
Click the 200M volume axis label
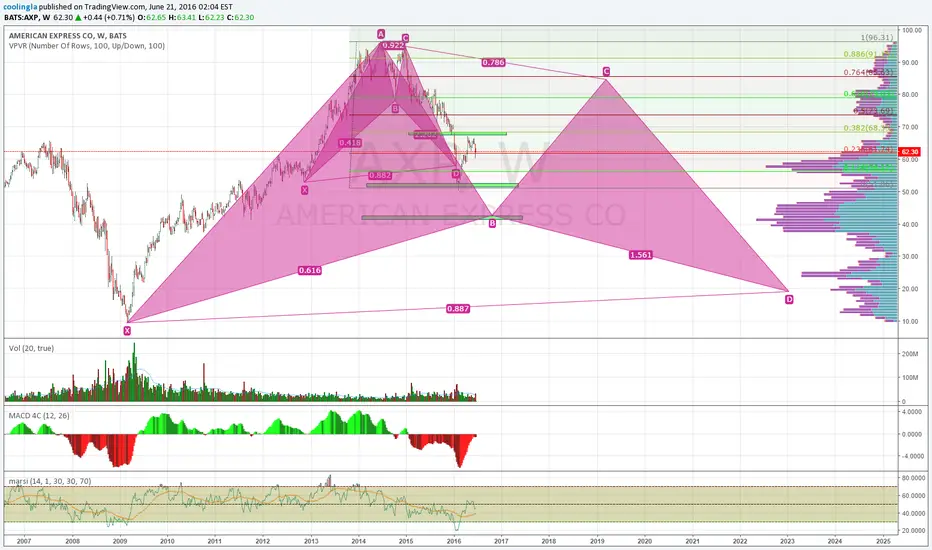point(910,354)
